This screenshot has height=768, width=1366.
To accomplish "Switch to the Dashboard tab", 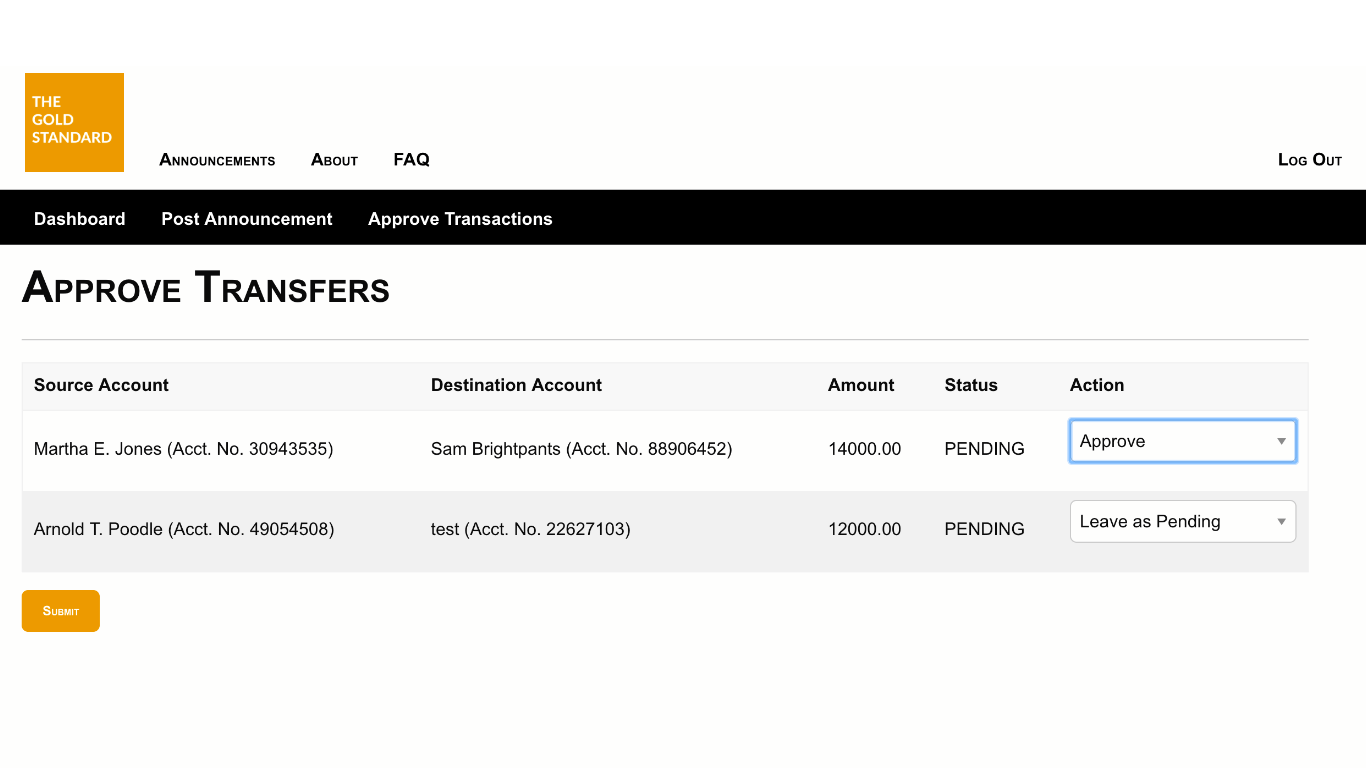I will coord(80,219).
